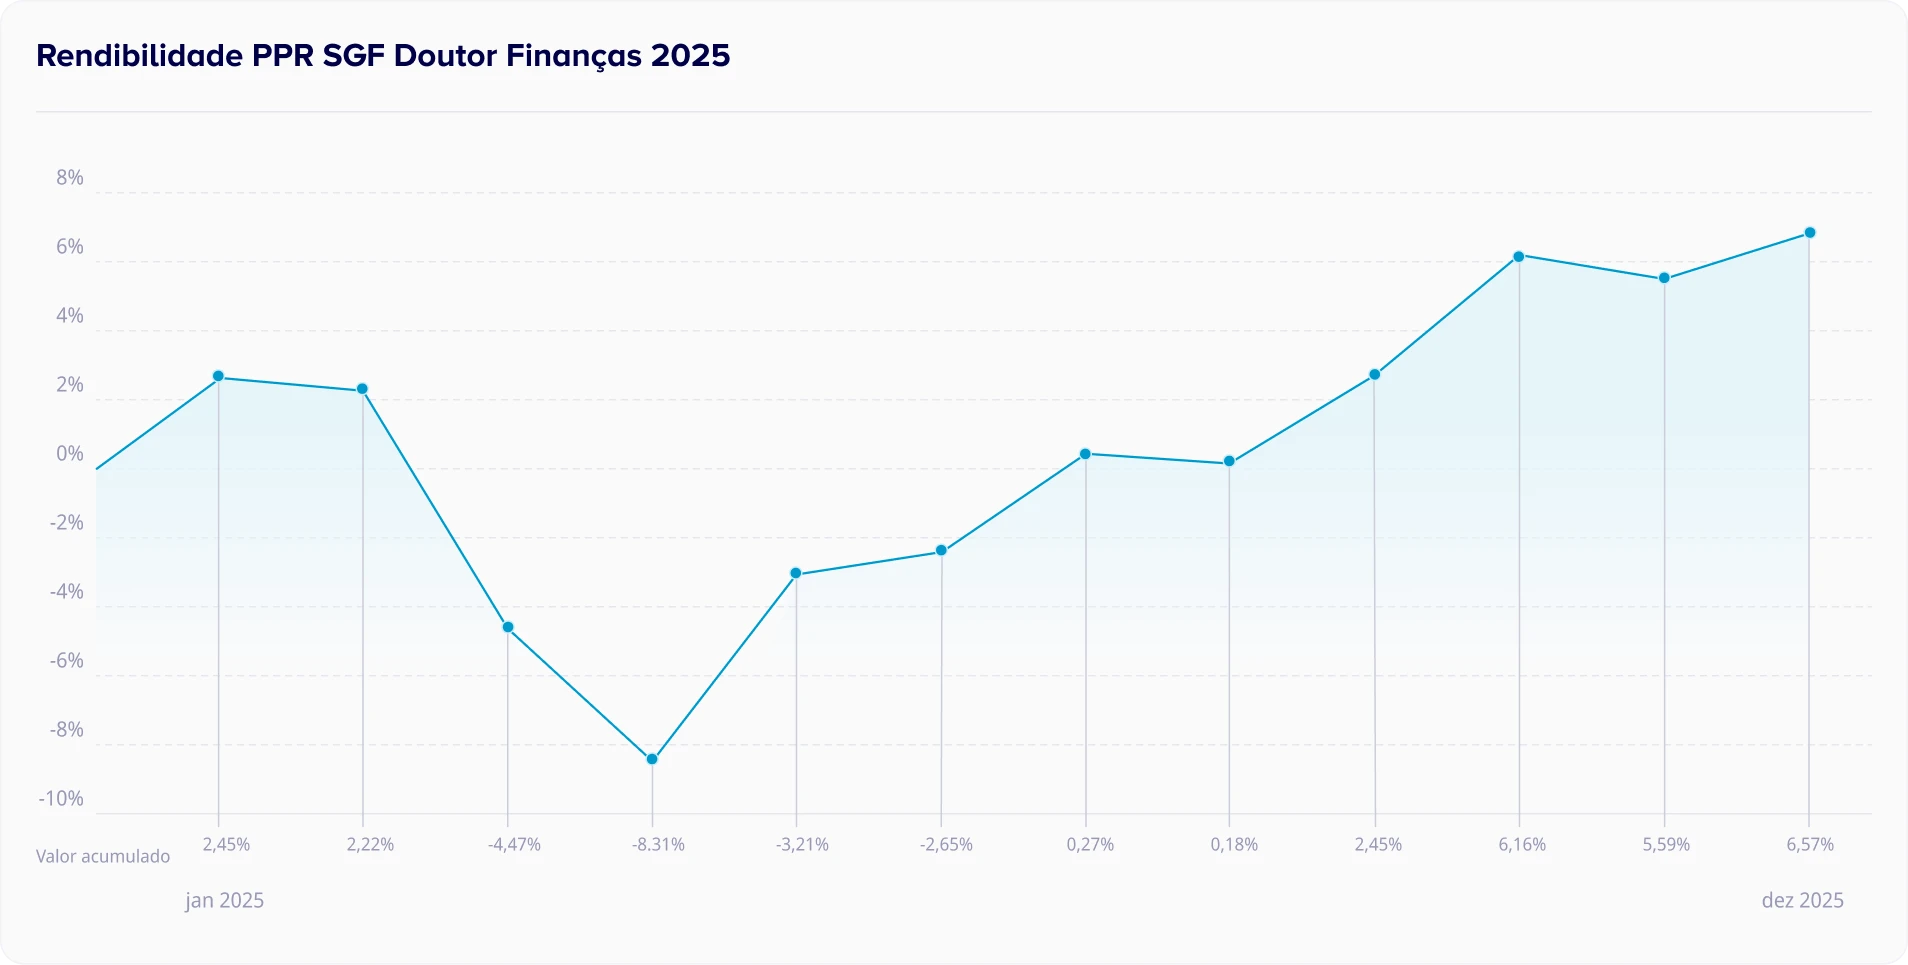This screenshot has width=1908, height=965.
Task: Select the data point dot above the 6,16% label
Action: coord(1518,257)
